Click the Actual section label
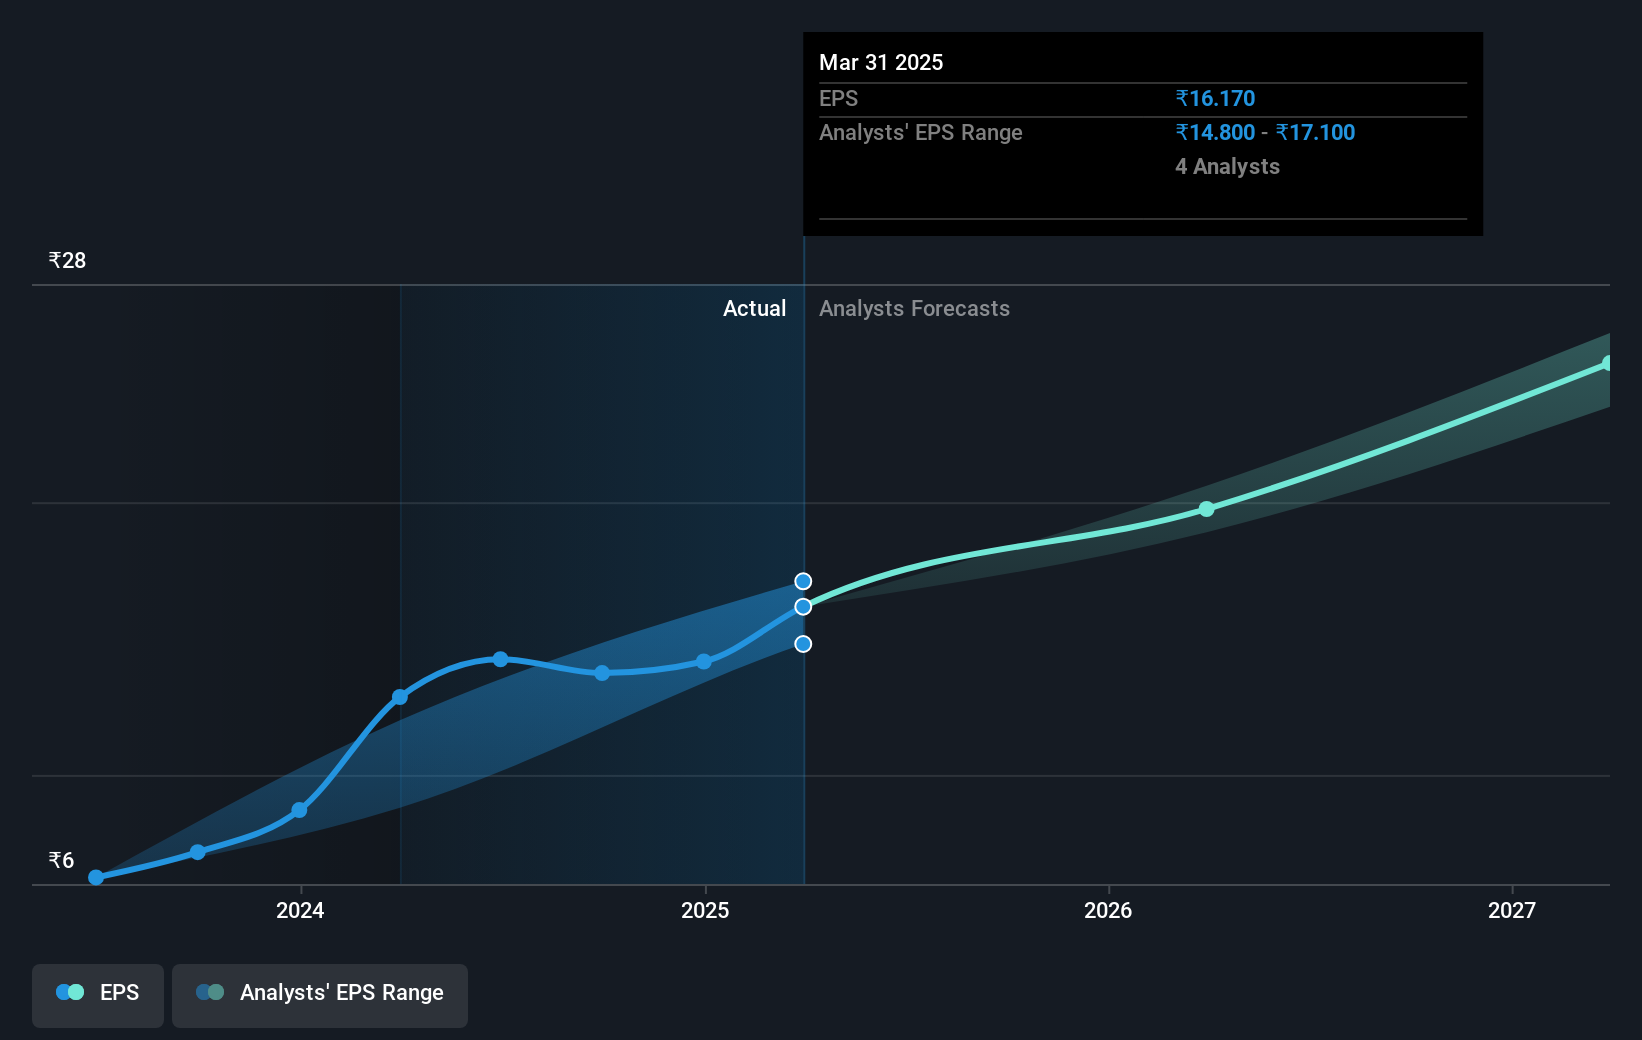1642x1040 pixels. (x=755, y=308)
